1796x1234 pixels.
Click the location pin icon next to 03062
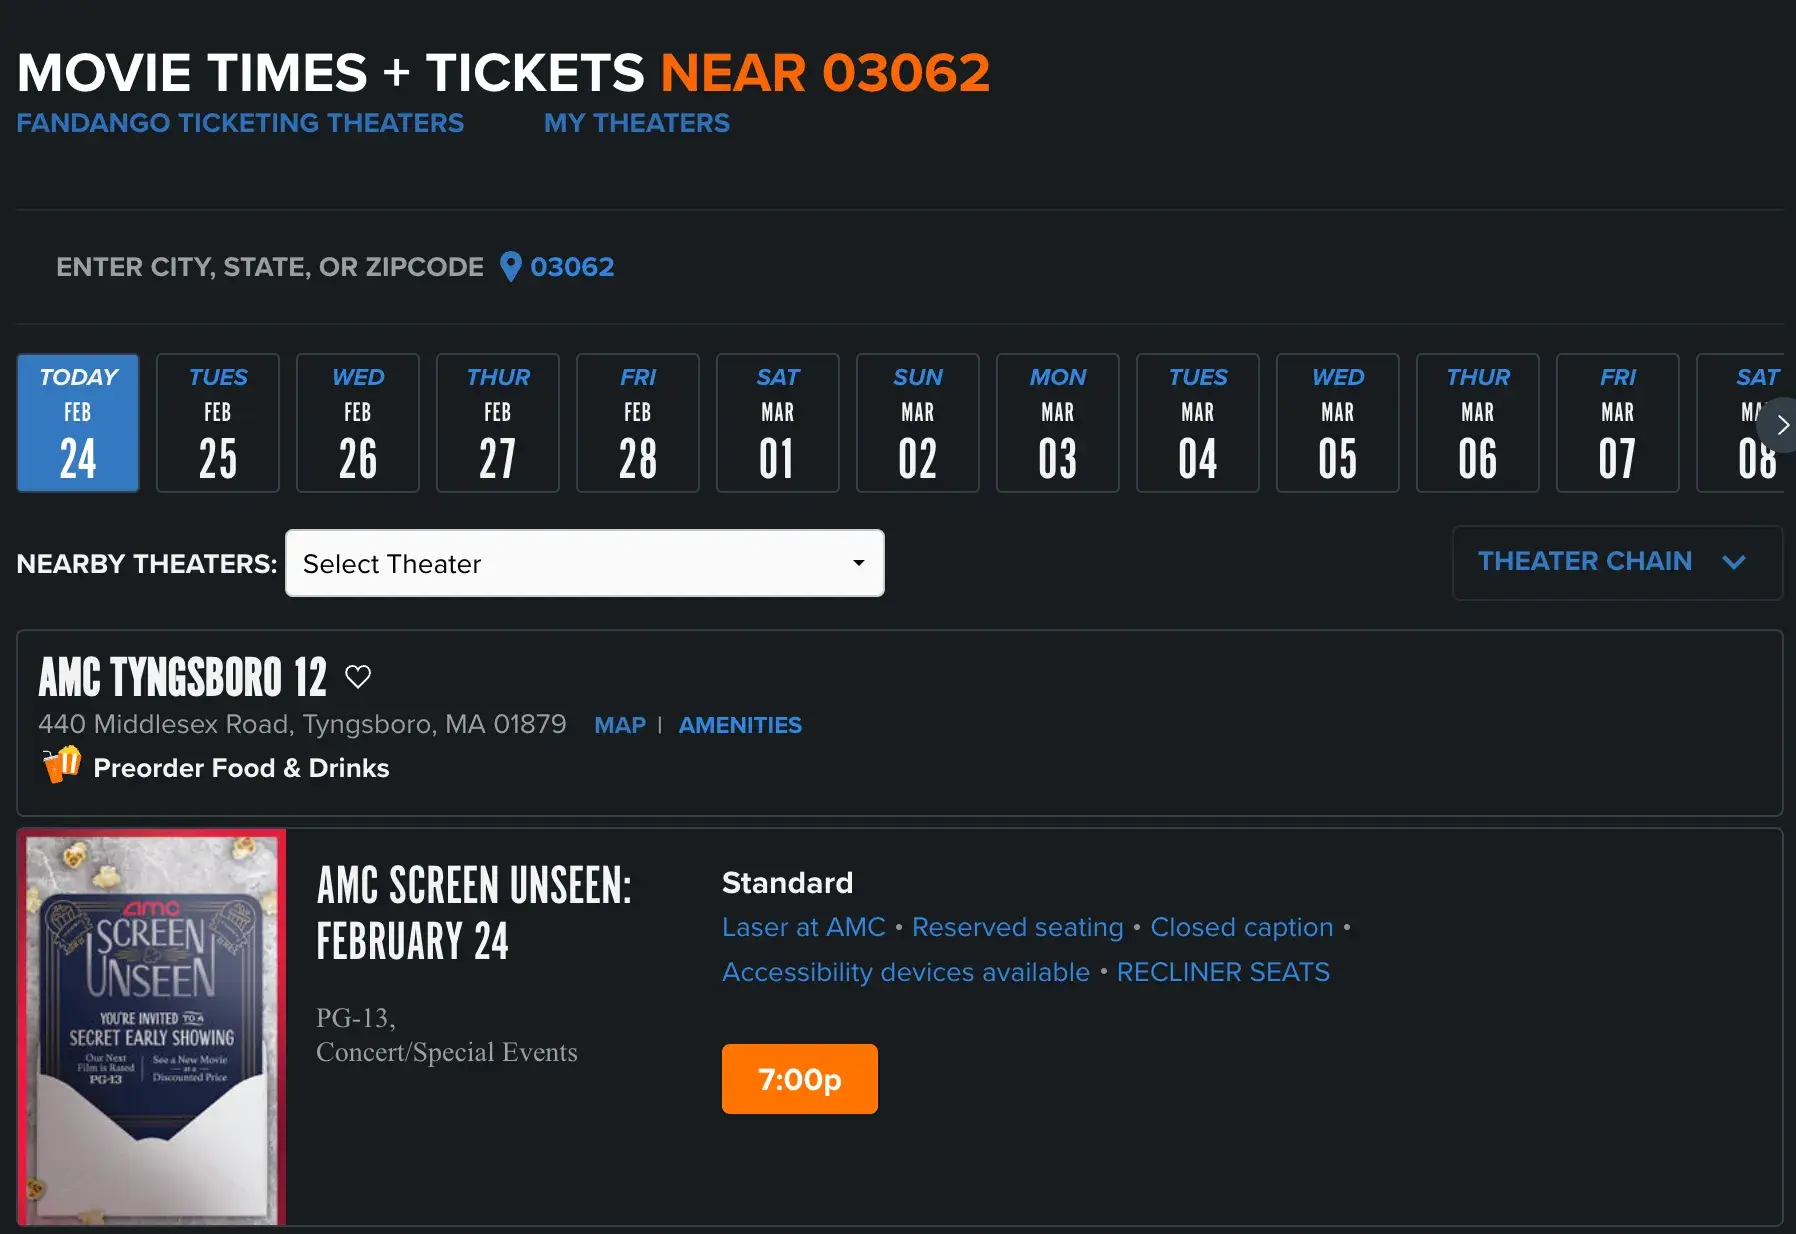(x=510, y=267)
